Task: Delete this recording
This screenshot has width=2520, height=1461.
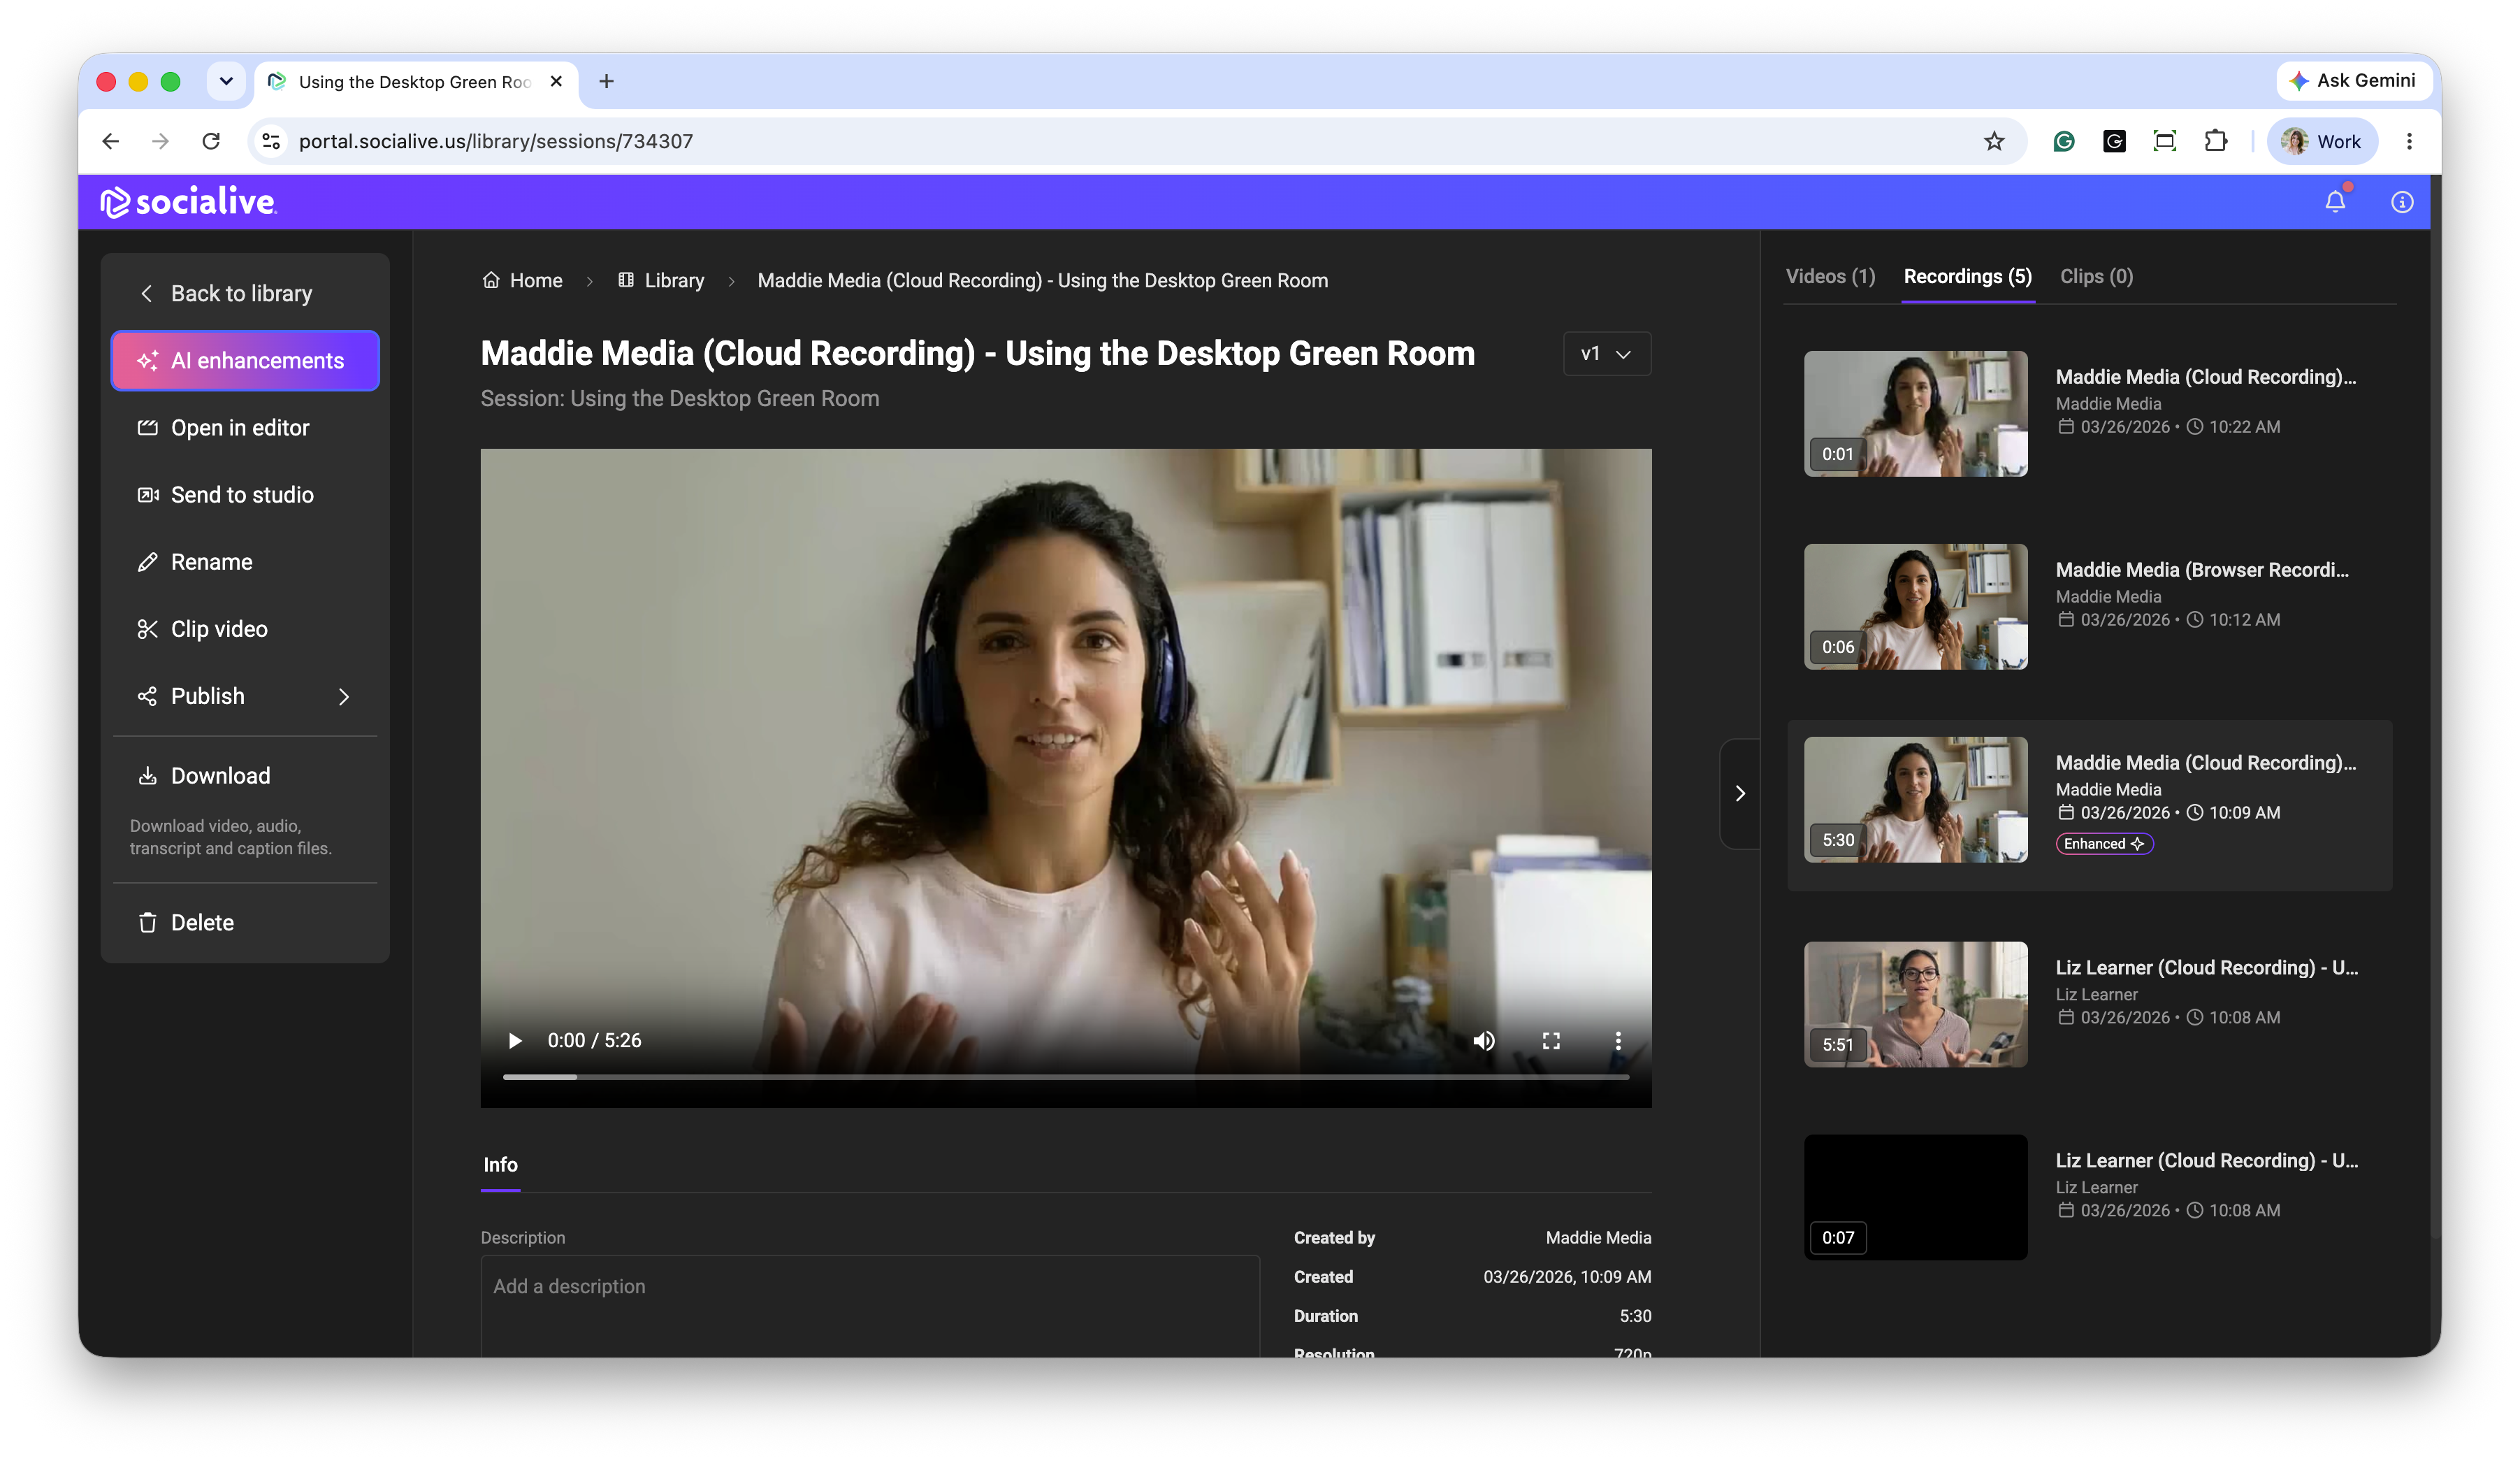Action: (x=245, y=922)
